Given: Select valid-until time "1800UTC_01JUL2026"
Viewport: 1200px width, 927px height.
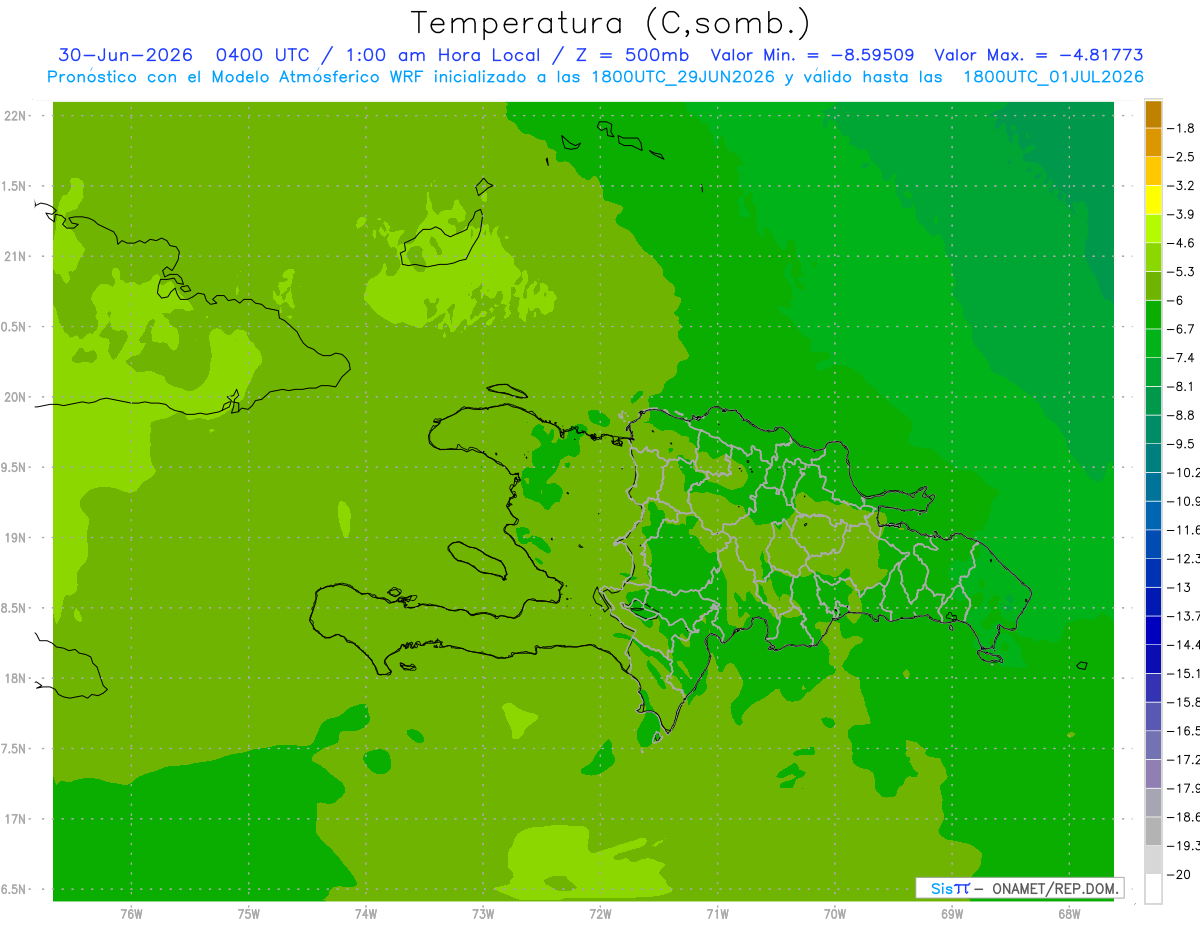Looking at the screenshot, I should pos(1053,77).
